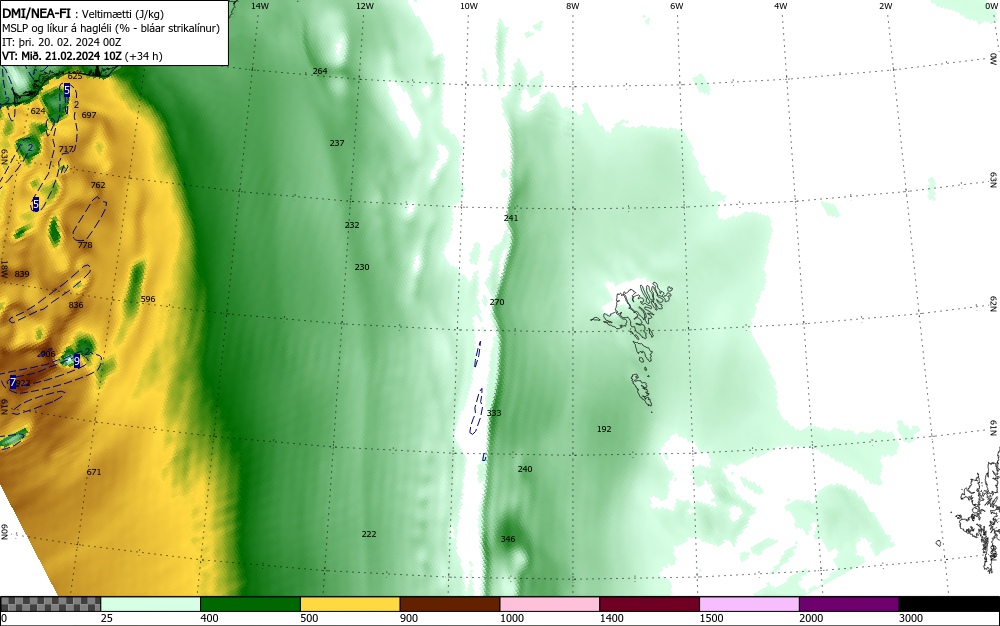This screenshot has width=1000, height=626.
Task: Click the map value '232'
Action: coord(352,225)
